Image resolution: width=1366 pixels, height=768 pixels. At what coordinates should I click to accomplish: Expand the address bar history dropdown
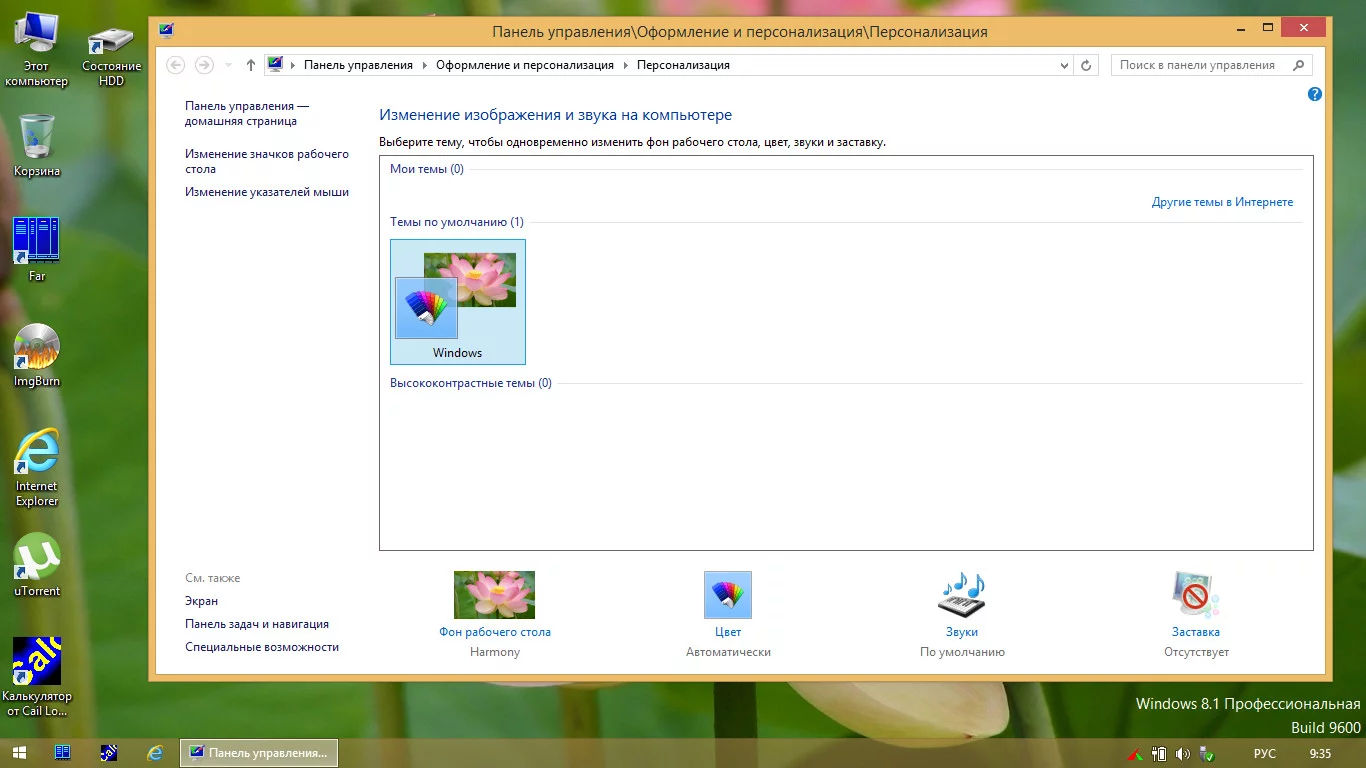click(1064, 65)
